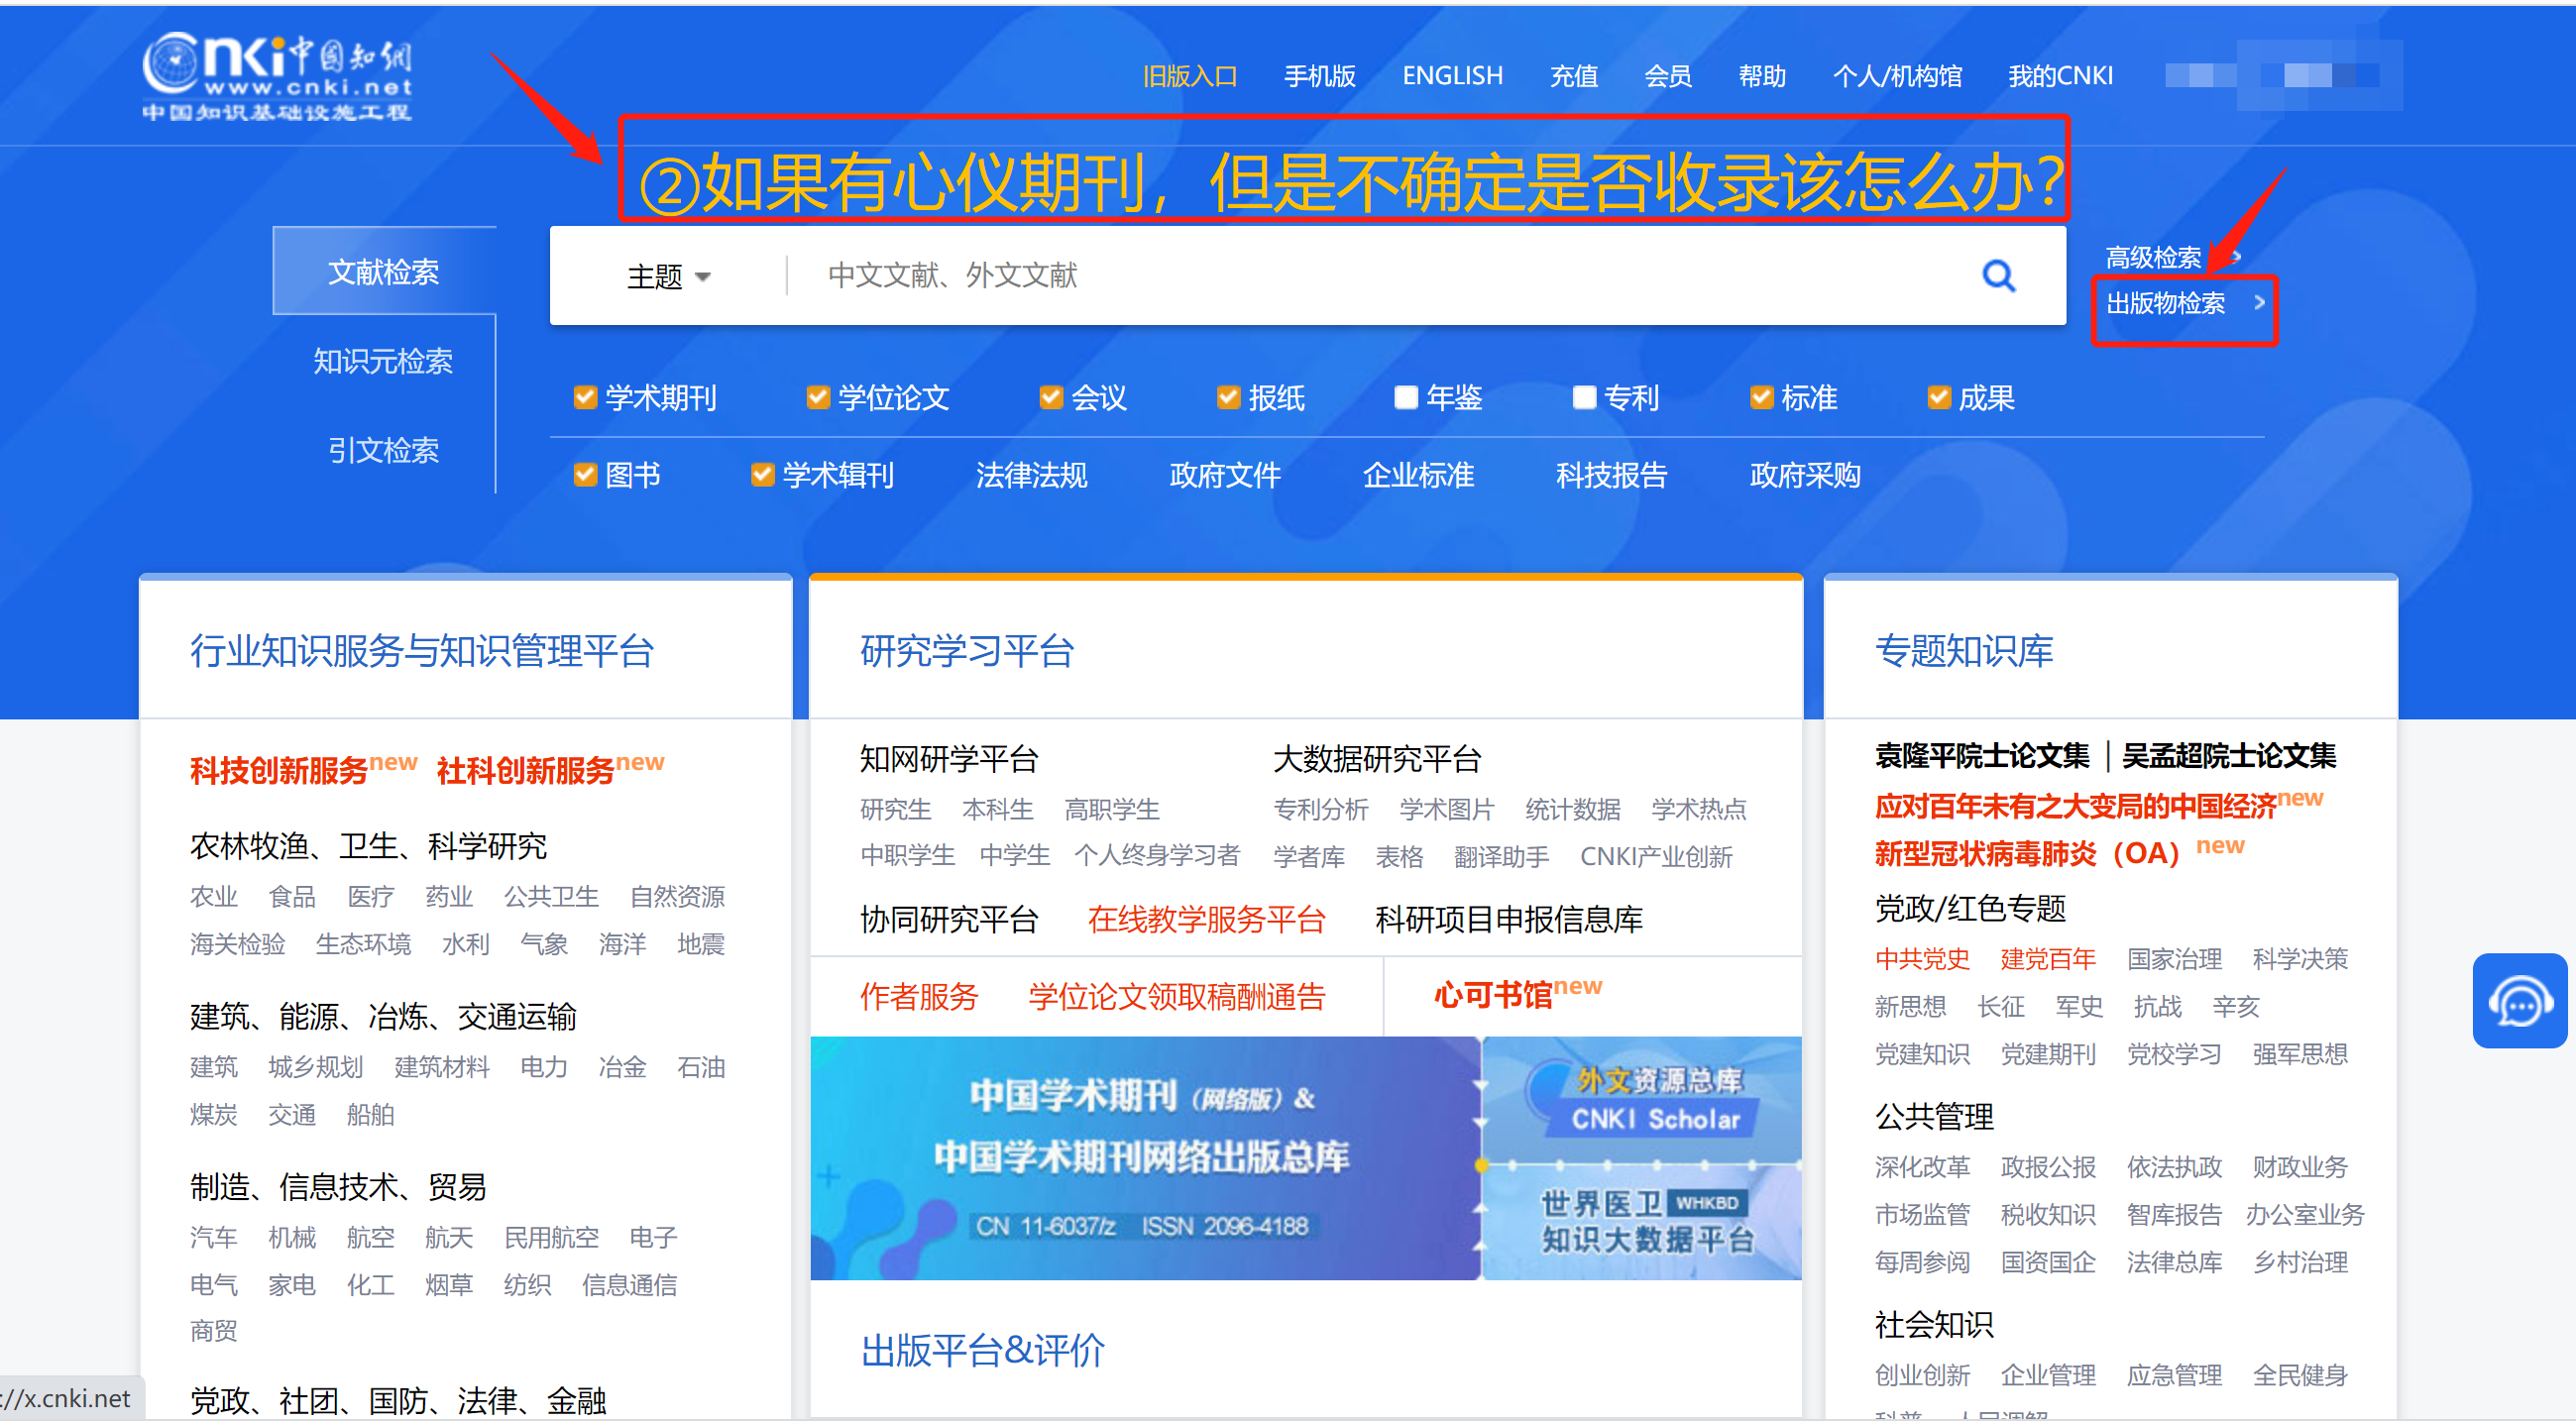Screen dimensions: 2576x1423
Task: Click the 外文资源总库 CNKI Scholar banner
Action: 1643,1099
